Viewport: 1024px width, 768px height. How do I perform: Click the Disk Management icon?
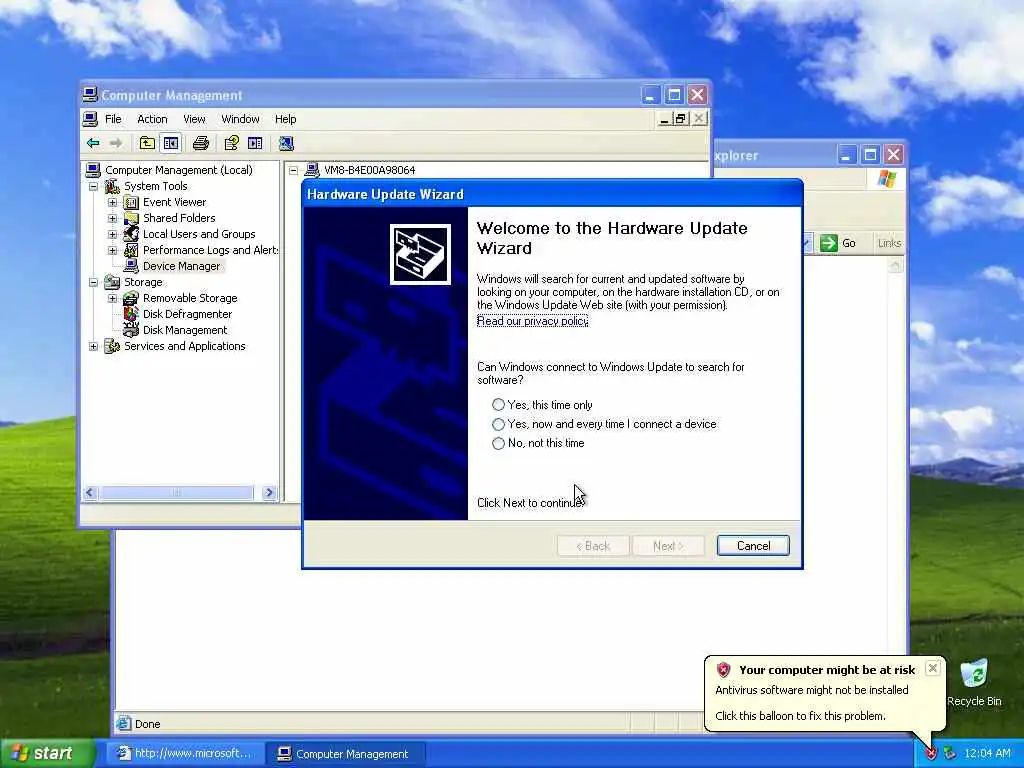click(x=131, y=330)
